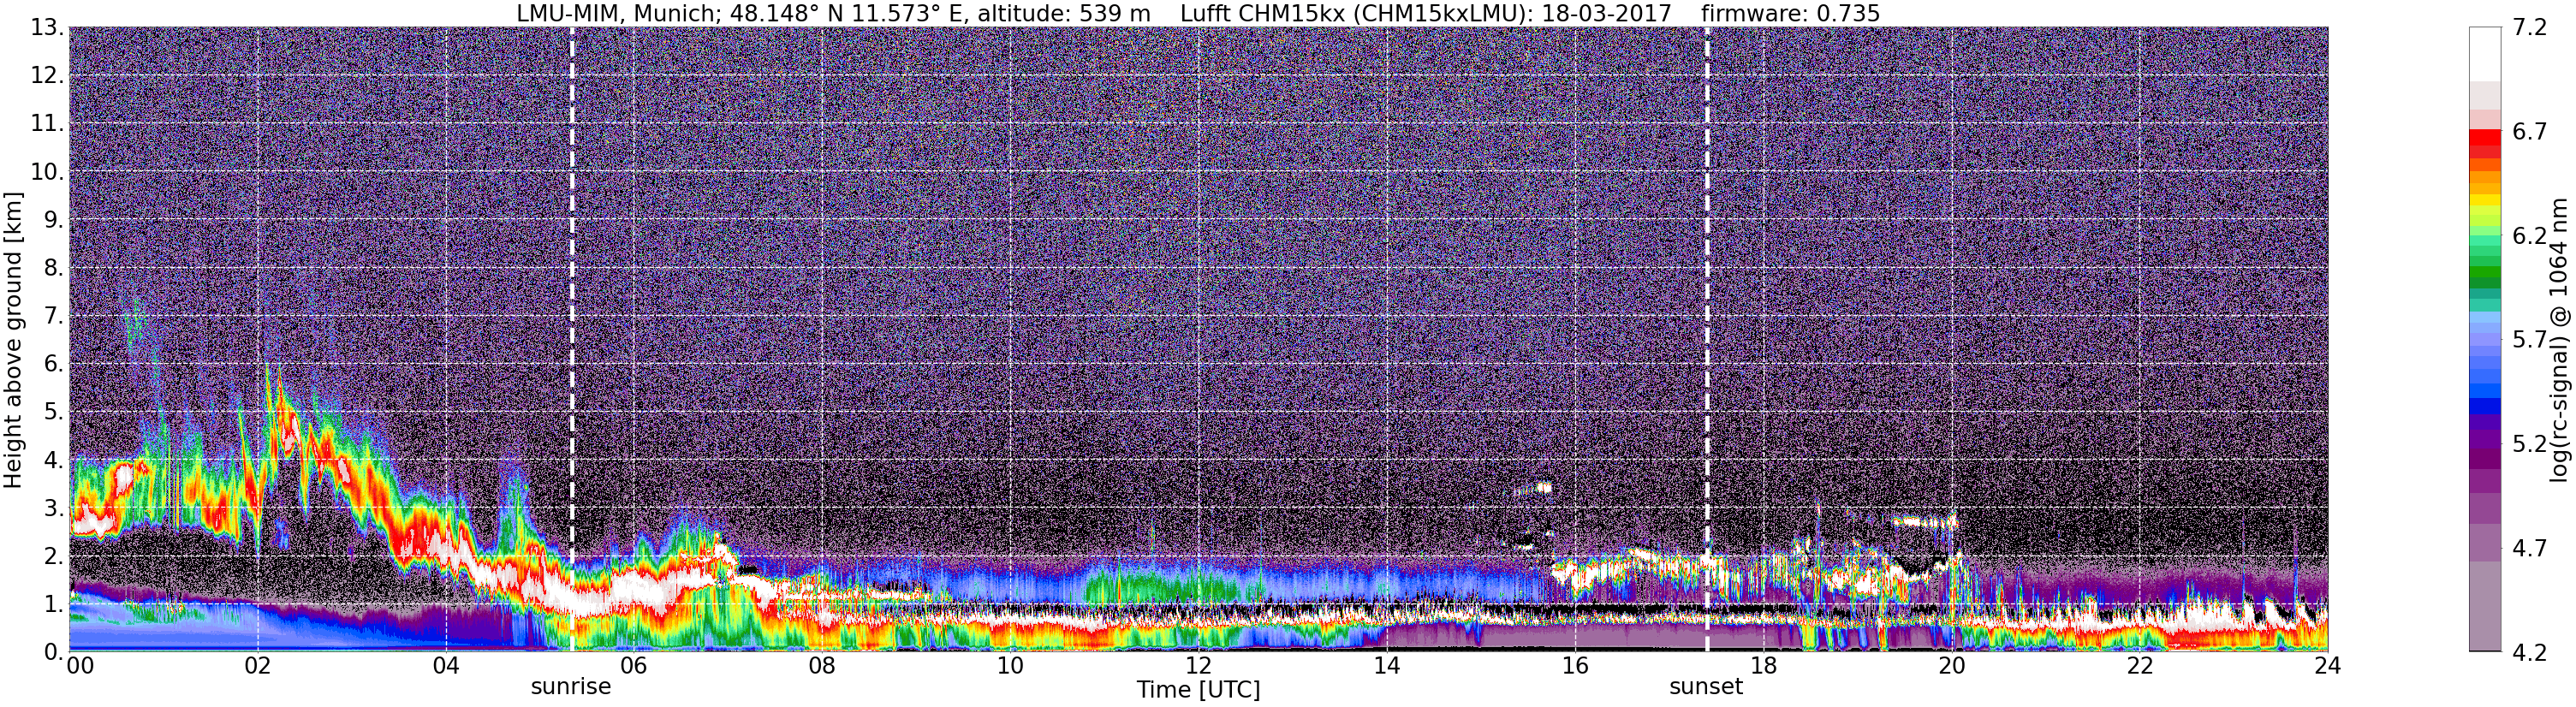Screen dimensions: 2576x707
Task: Click the x-axis tick label 20
Action: tap(1951, 666)
